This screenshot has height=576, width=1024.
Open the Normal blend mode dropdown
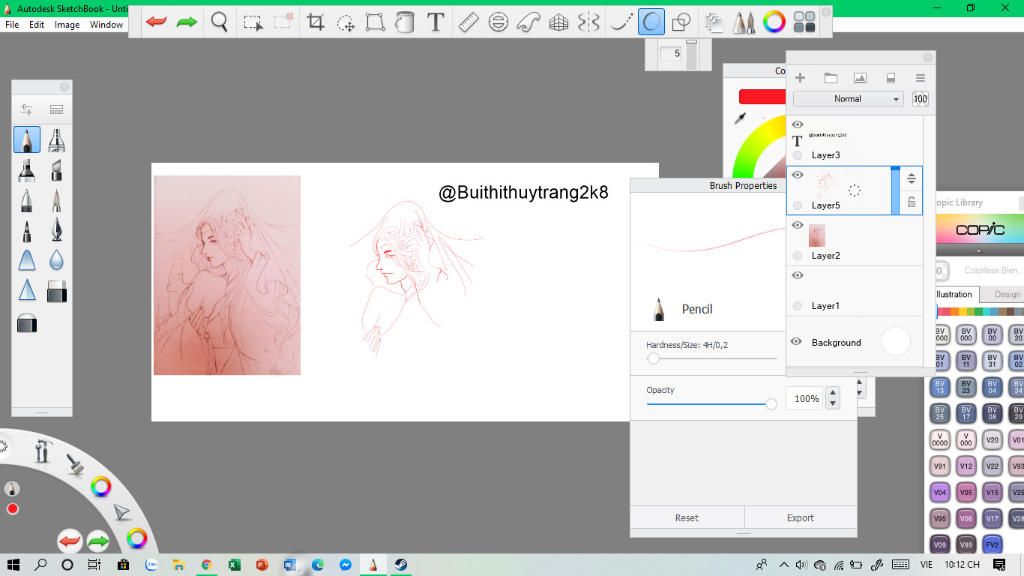click(848, 99)
